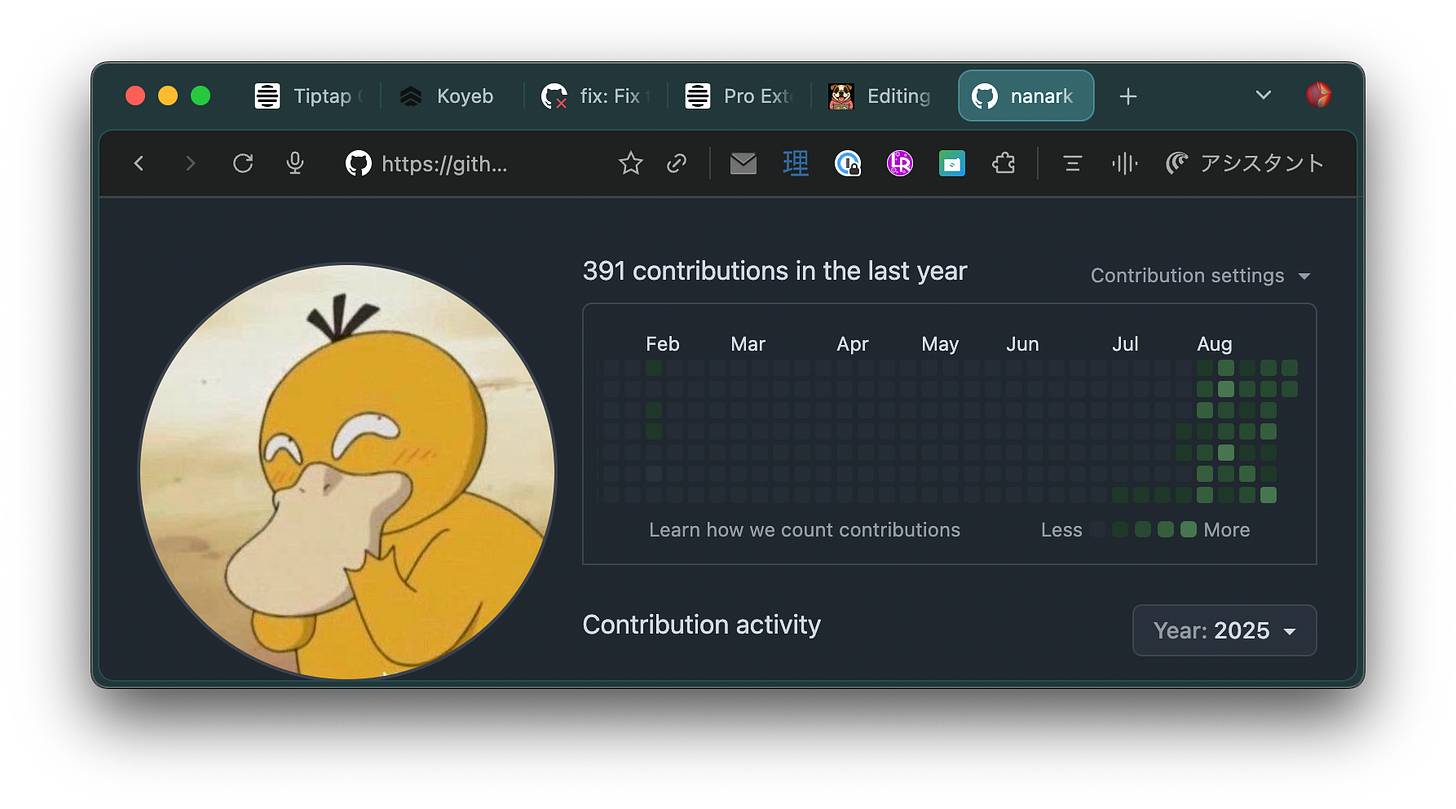Switch to the Koyeb tab
This screenshot has height=809, width=1456.
point(452,96)
